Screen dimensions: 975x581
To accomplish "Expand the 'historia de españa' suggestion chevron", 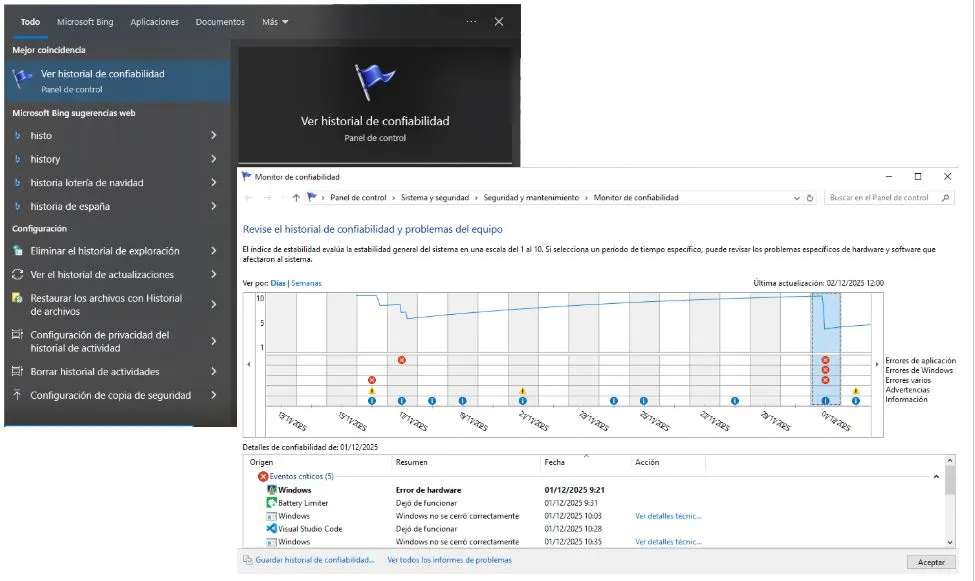I will click(214, 207).
